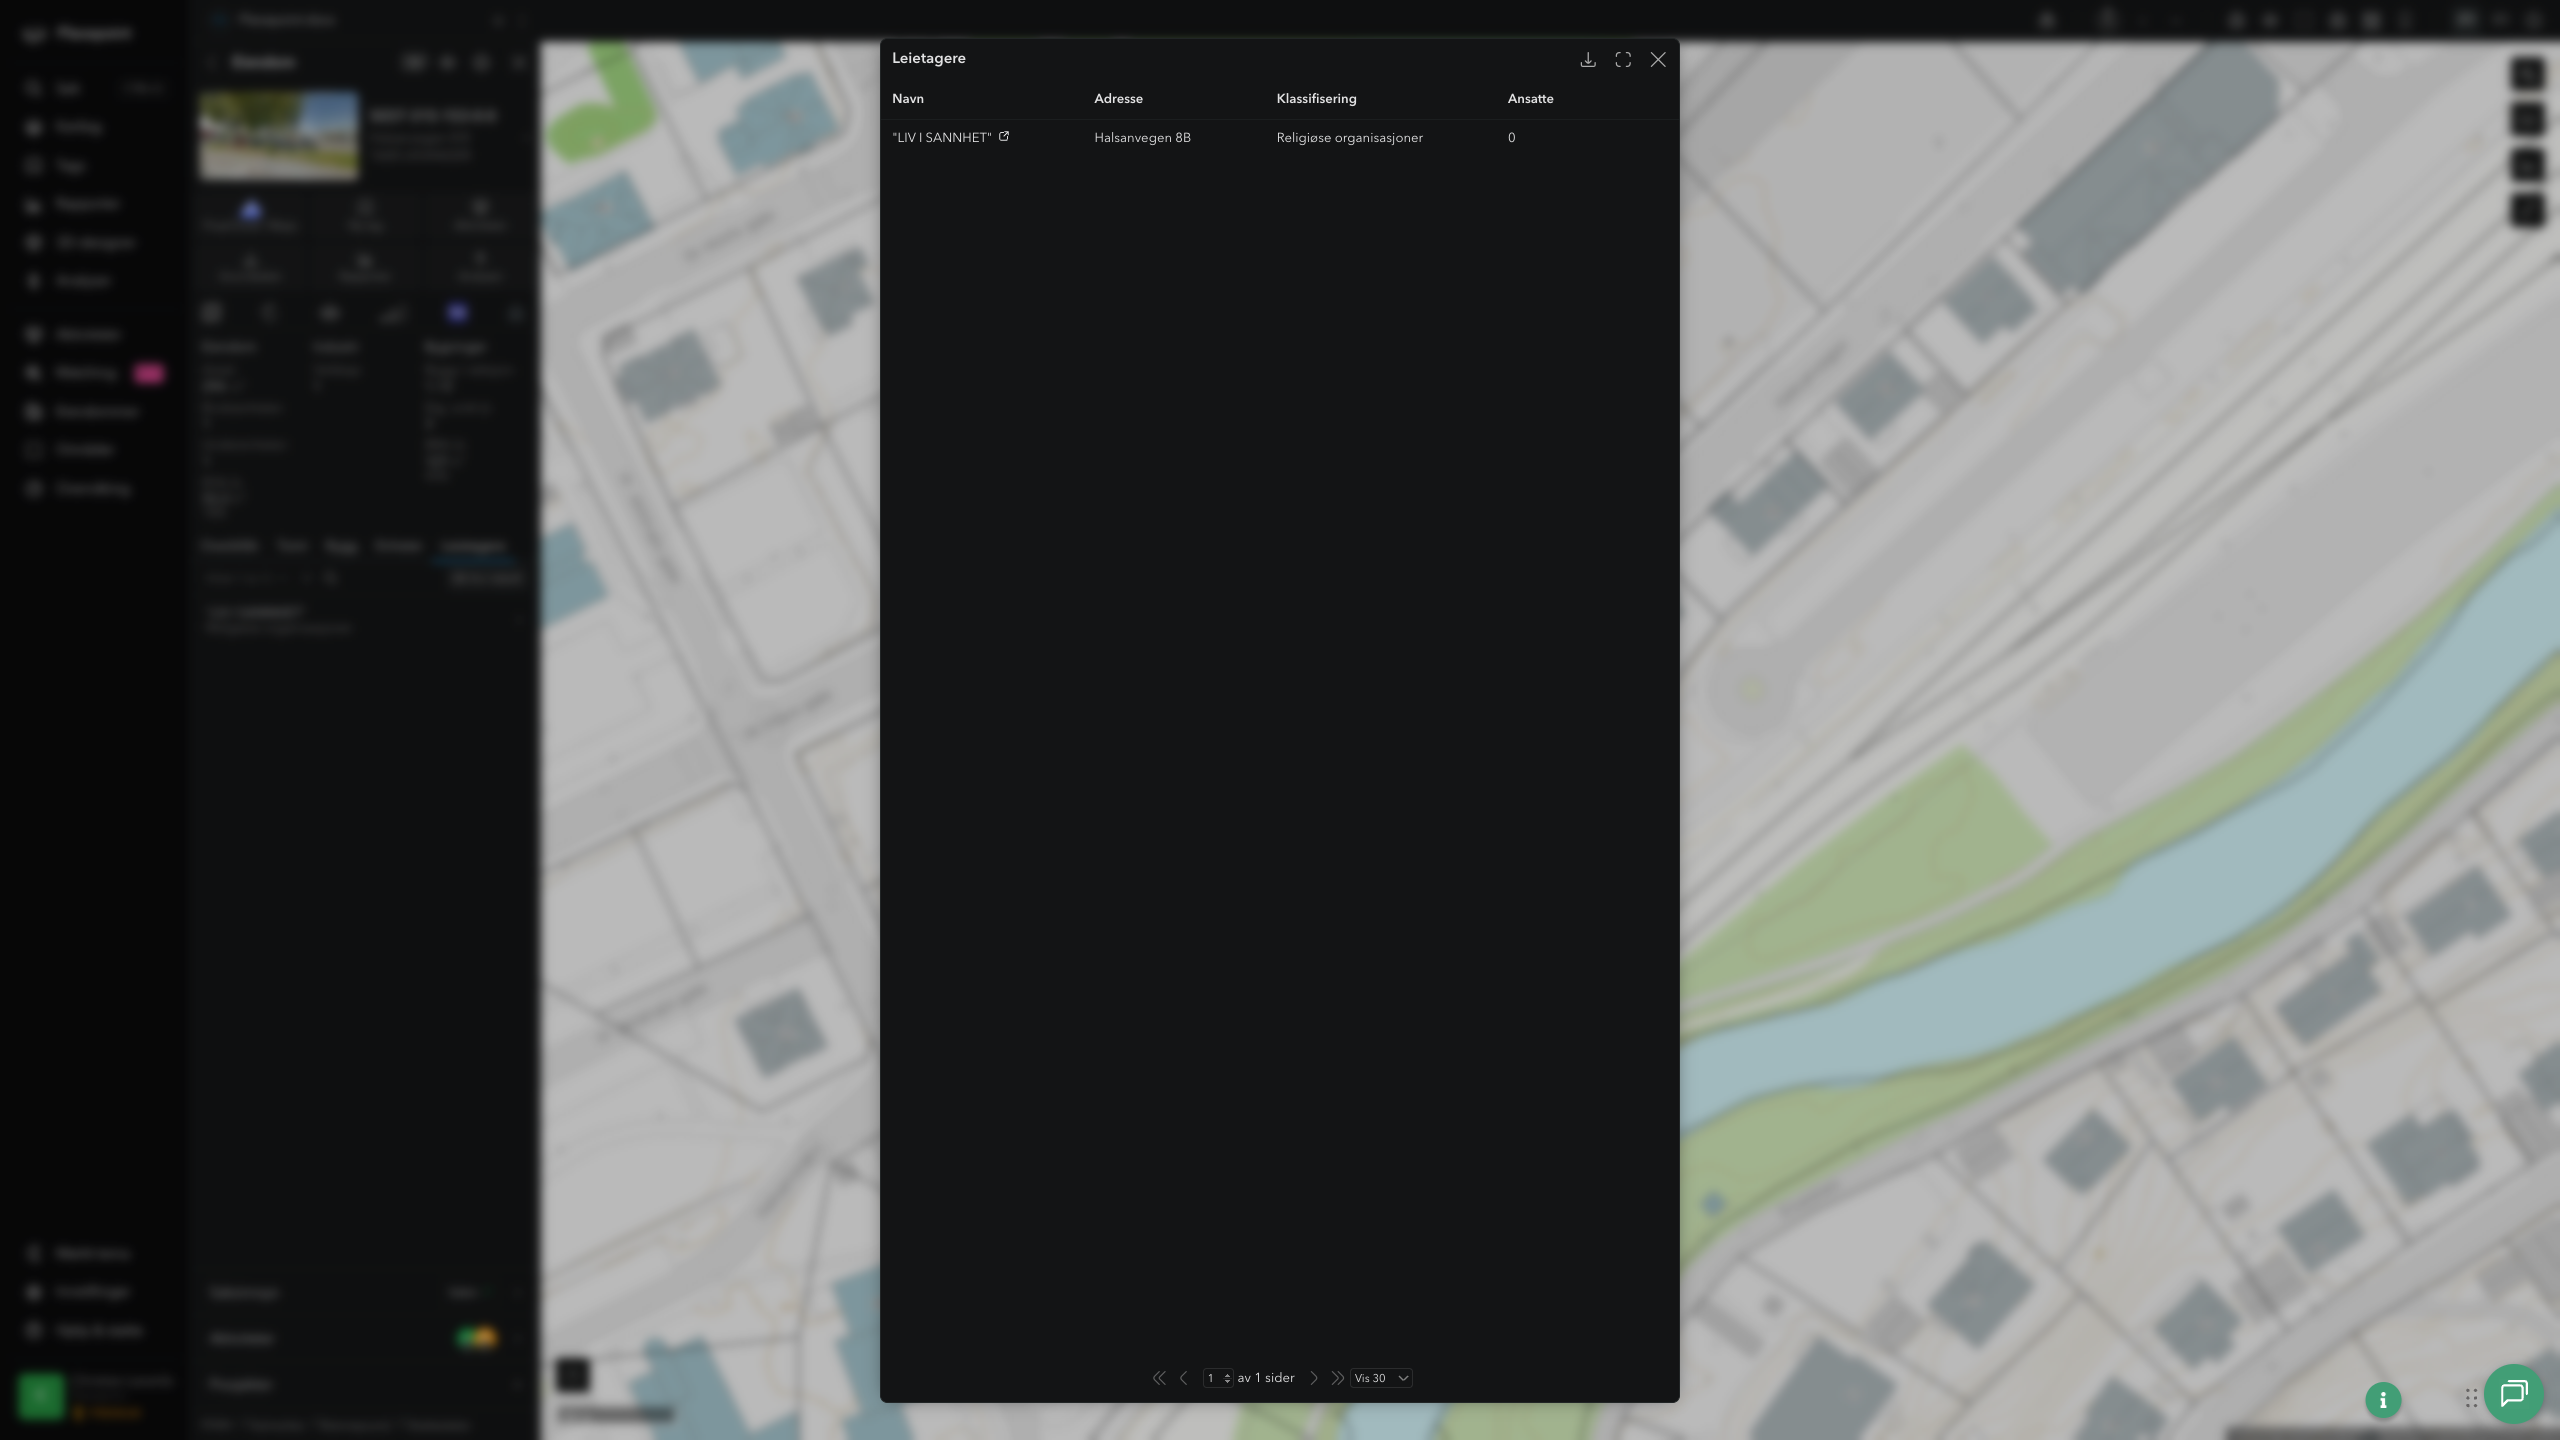
Task: Open external link beside "LIV I SANNHET"
Action: click(1004, 137)
